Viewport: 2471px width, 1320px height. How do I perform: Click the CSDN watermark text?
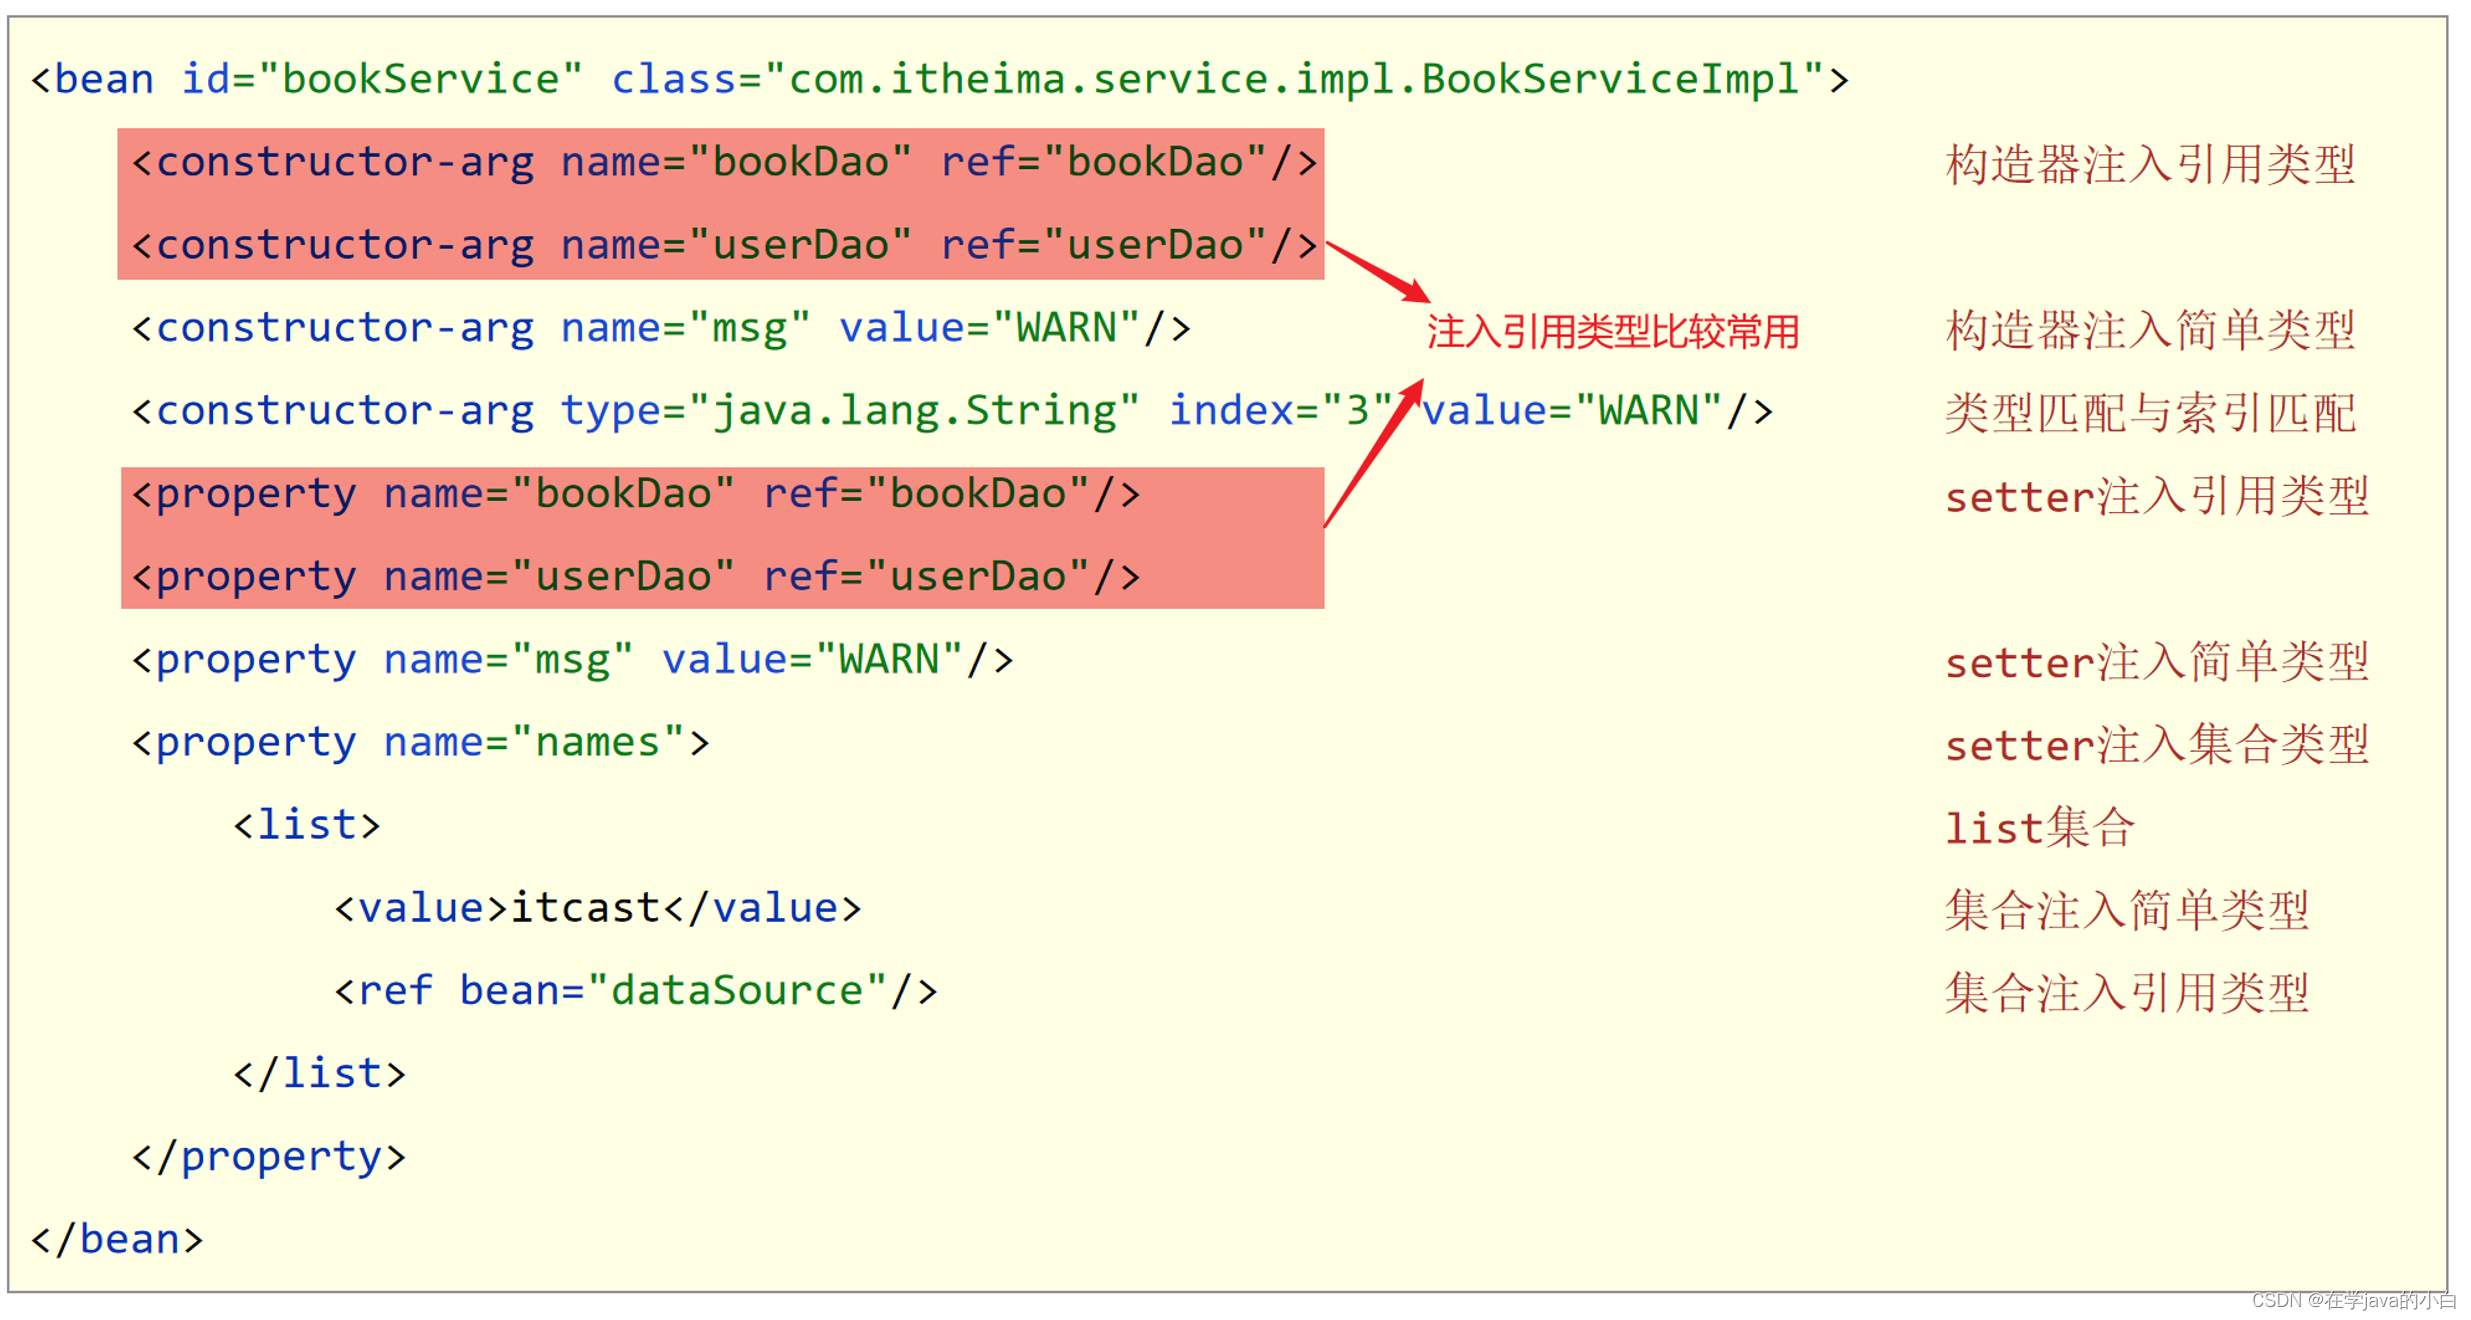tap(2353, 1300)
